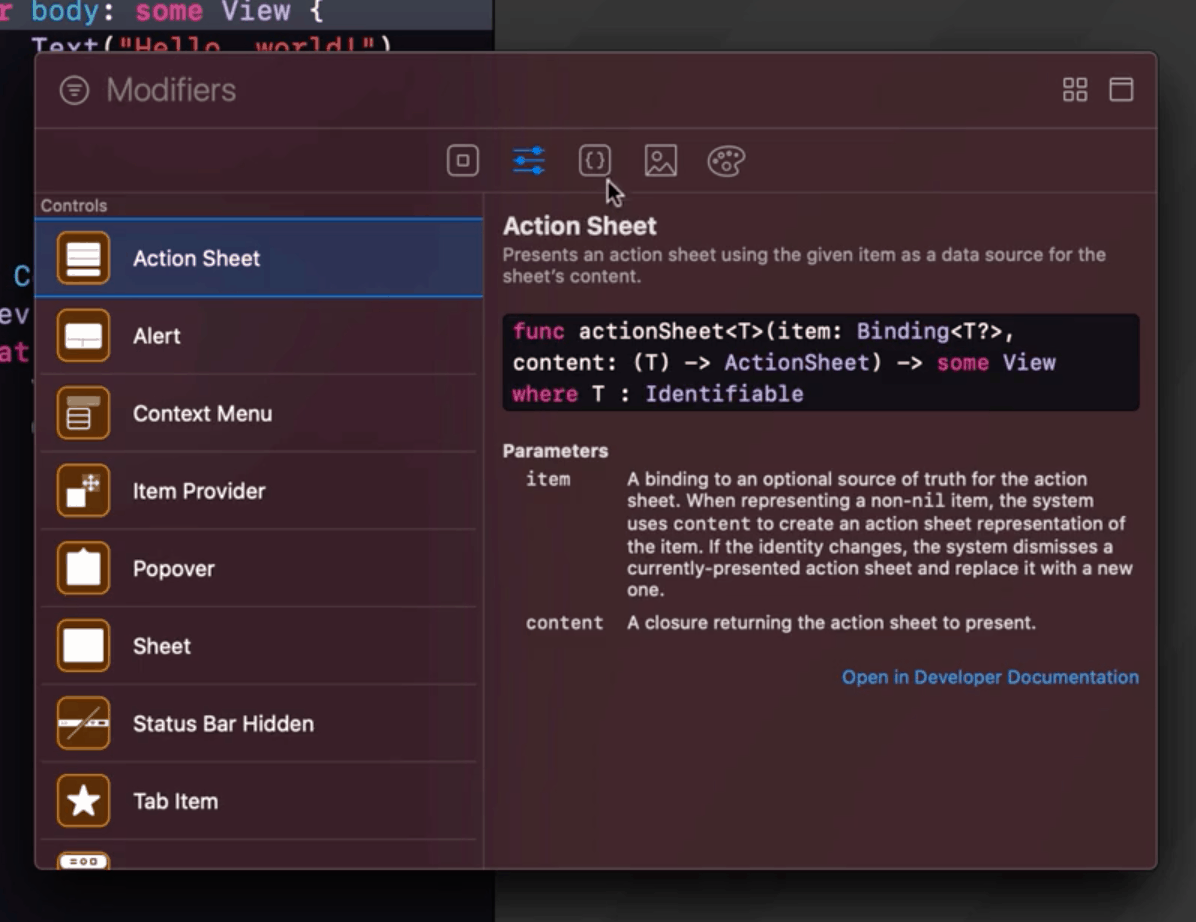This screenshot has height=922, width=1196.
Task: Click the partially visible bottom list entry
Action: pos(83,862)
